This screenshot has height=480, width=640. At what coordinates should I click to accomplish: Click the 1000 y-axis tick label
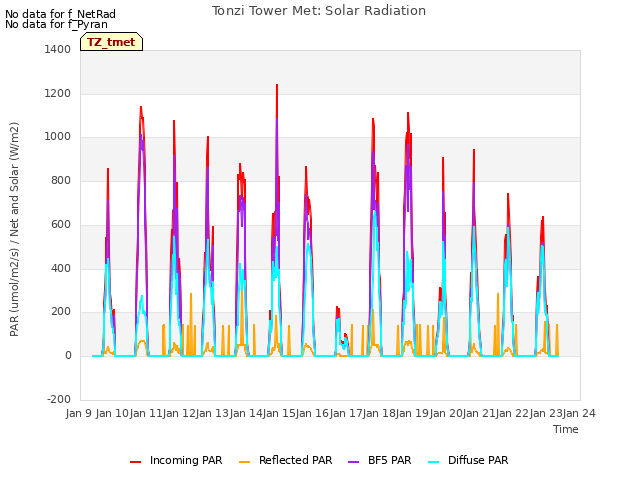58,137
